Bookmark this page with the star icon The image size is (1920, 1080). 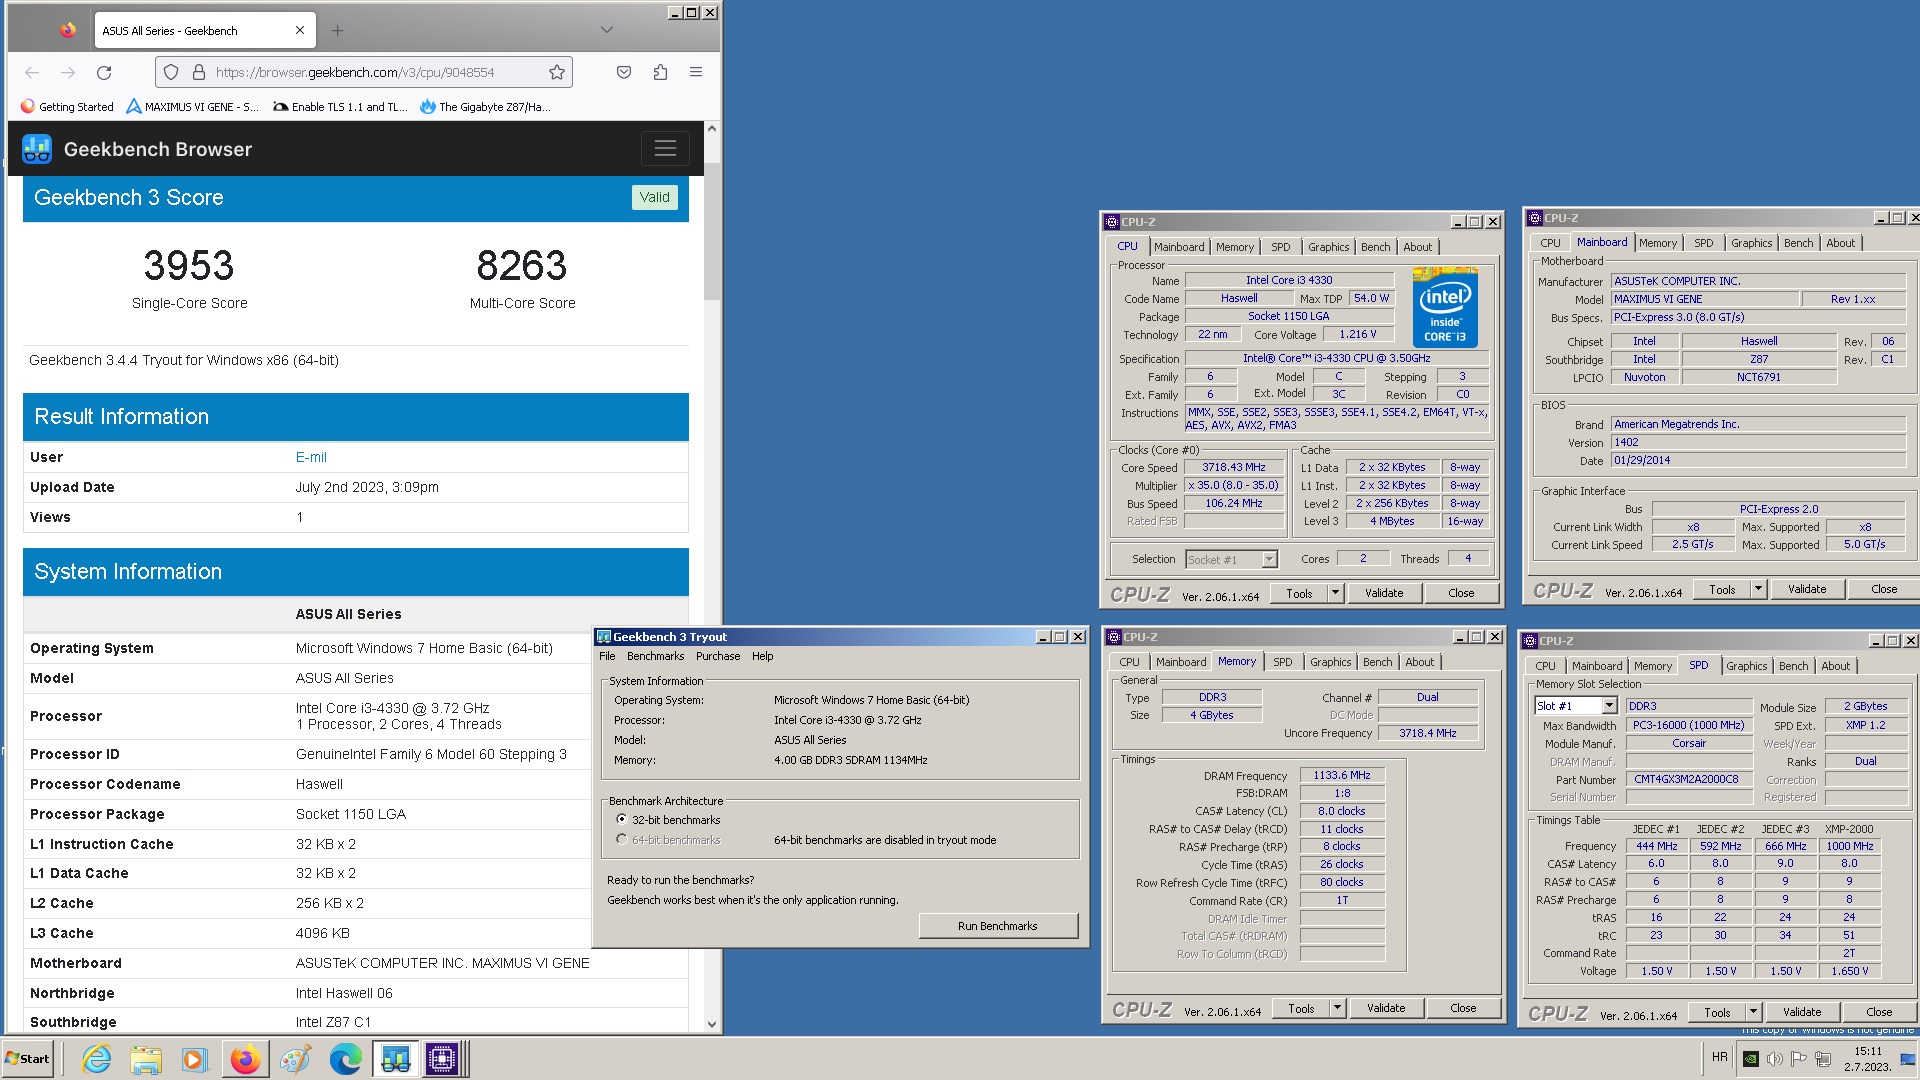[x=557, y=72]
